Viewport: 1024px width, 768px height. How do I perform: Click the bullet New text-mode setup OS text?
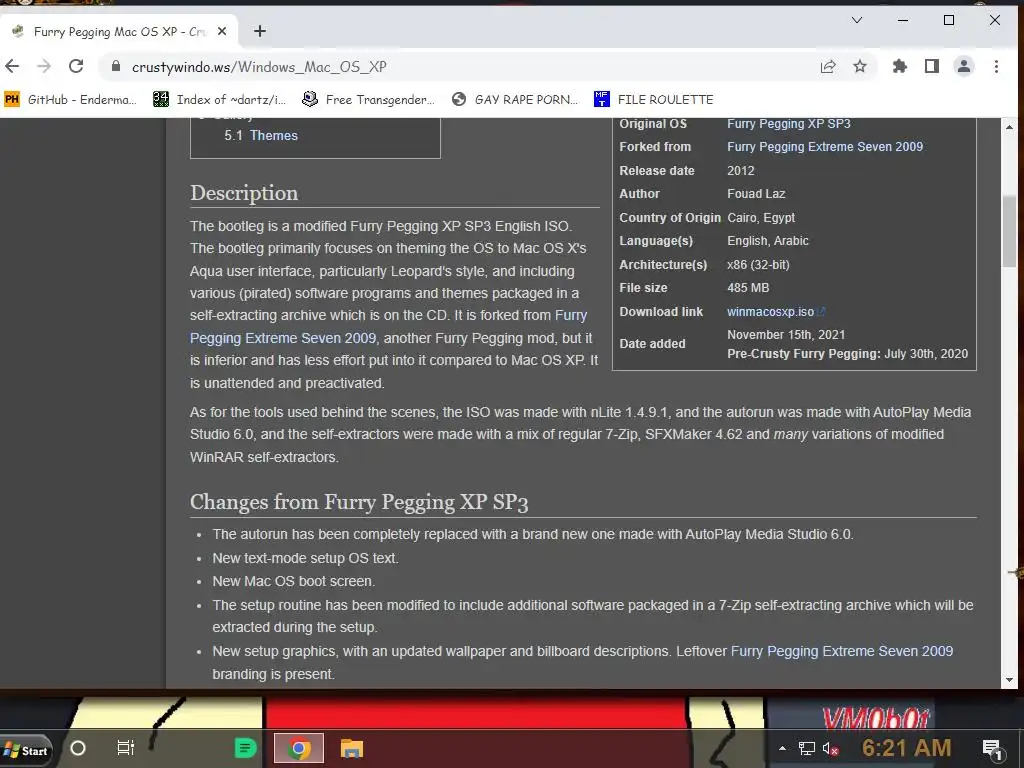(306, 558)
